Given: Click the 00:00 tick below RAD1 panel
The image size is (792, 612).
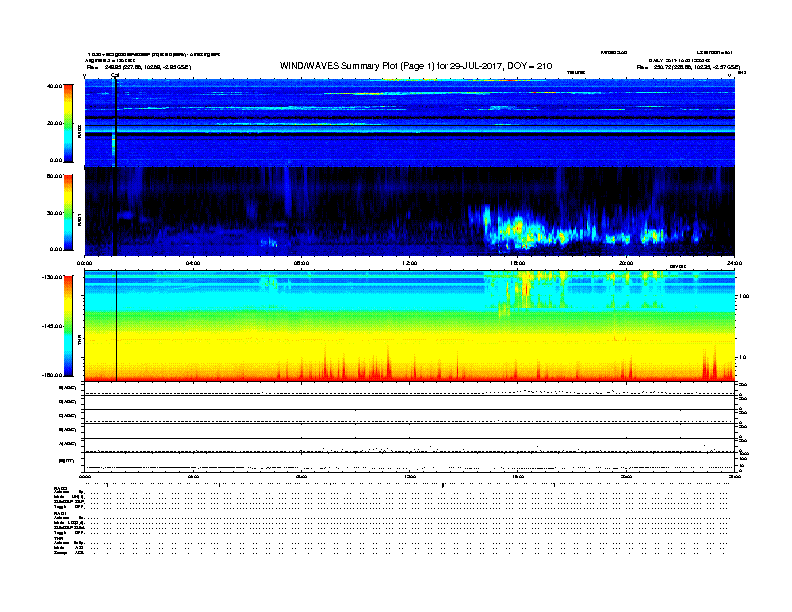Looking at the screenshot, I should pyautogui.click(x=84, y=263).
